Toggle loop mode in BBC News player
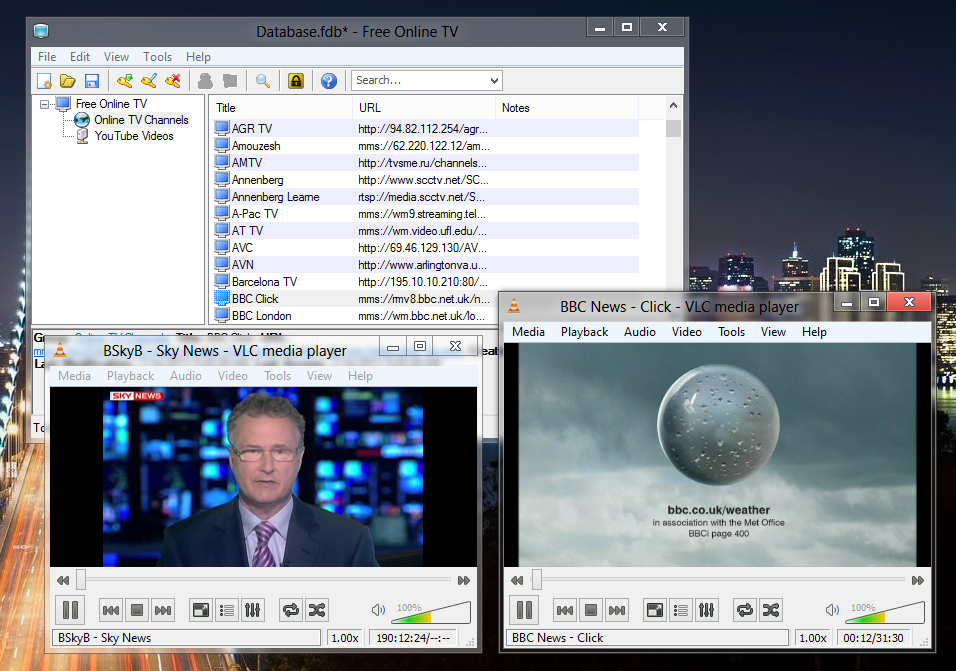The image size is (956, 671). coord(744,609)
